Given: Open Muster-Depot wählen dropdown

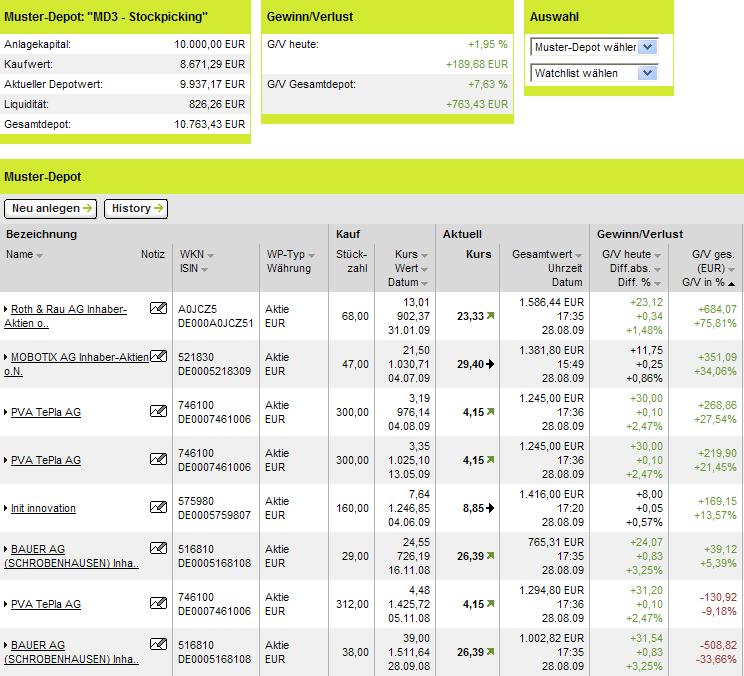Looking at the screenshot, I should (594, 47).
